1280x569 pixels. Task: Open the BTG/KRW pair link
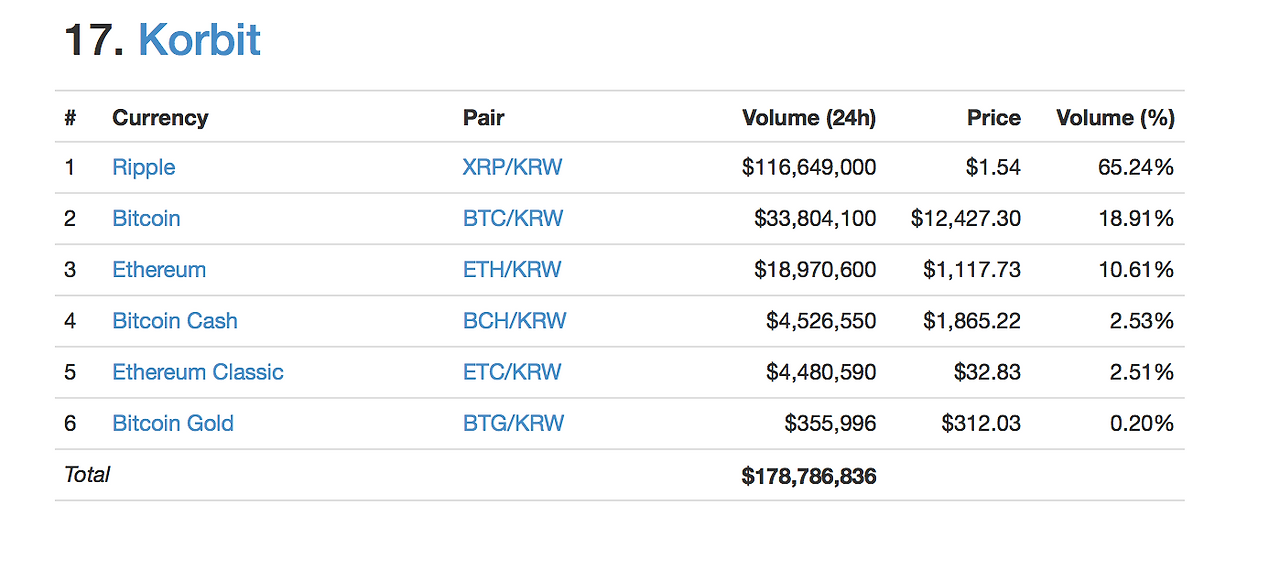[513, 423]
